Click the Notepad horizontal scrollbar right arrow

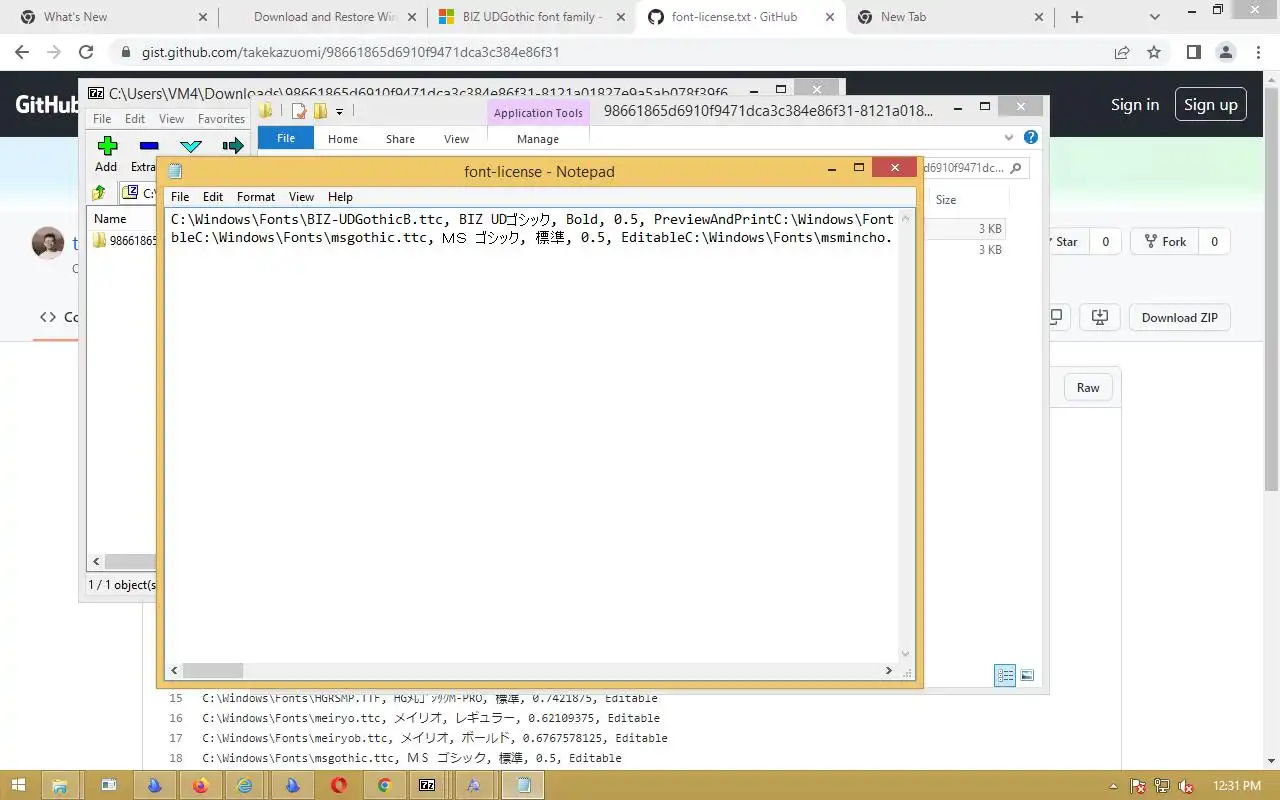(x=889, y=671)
